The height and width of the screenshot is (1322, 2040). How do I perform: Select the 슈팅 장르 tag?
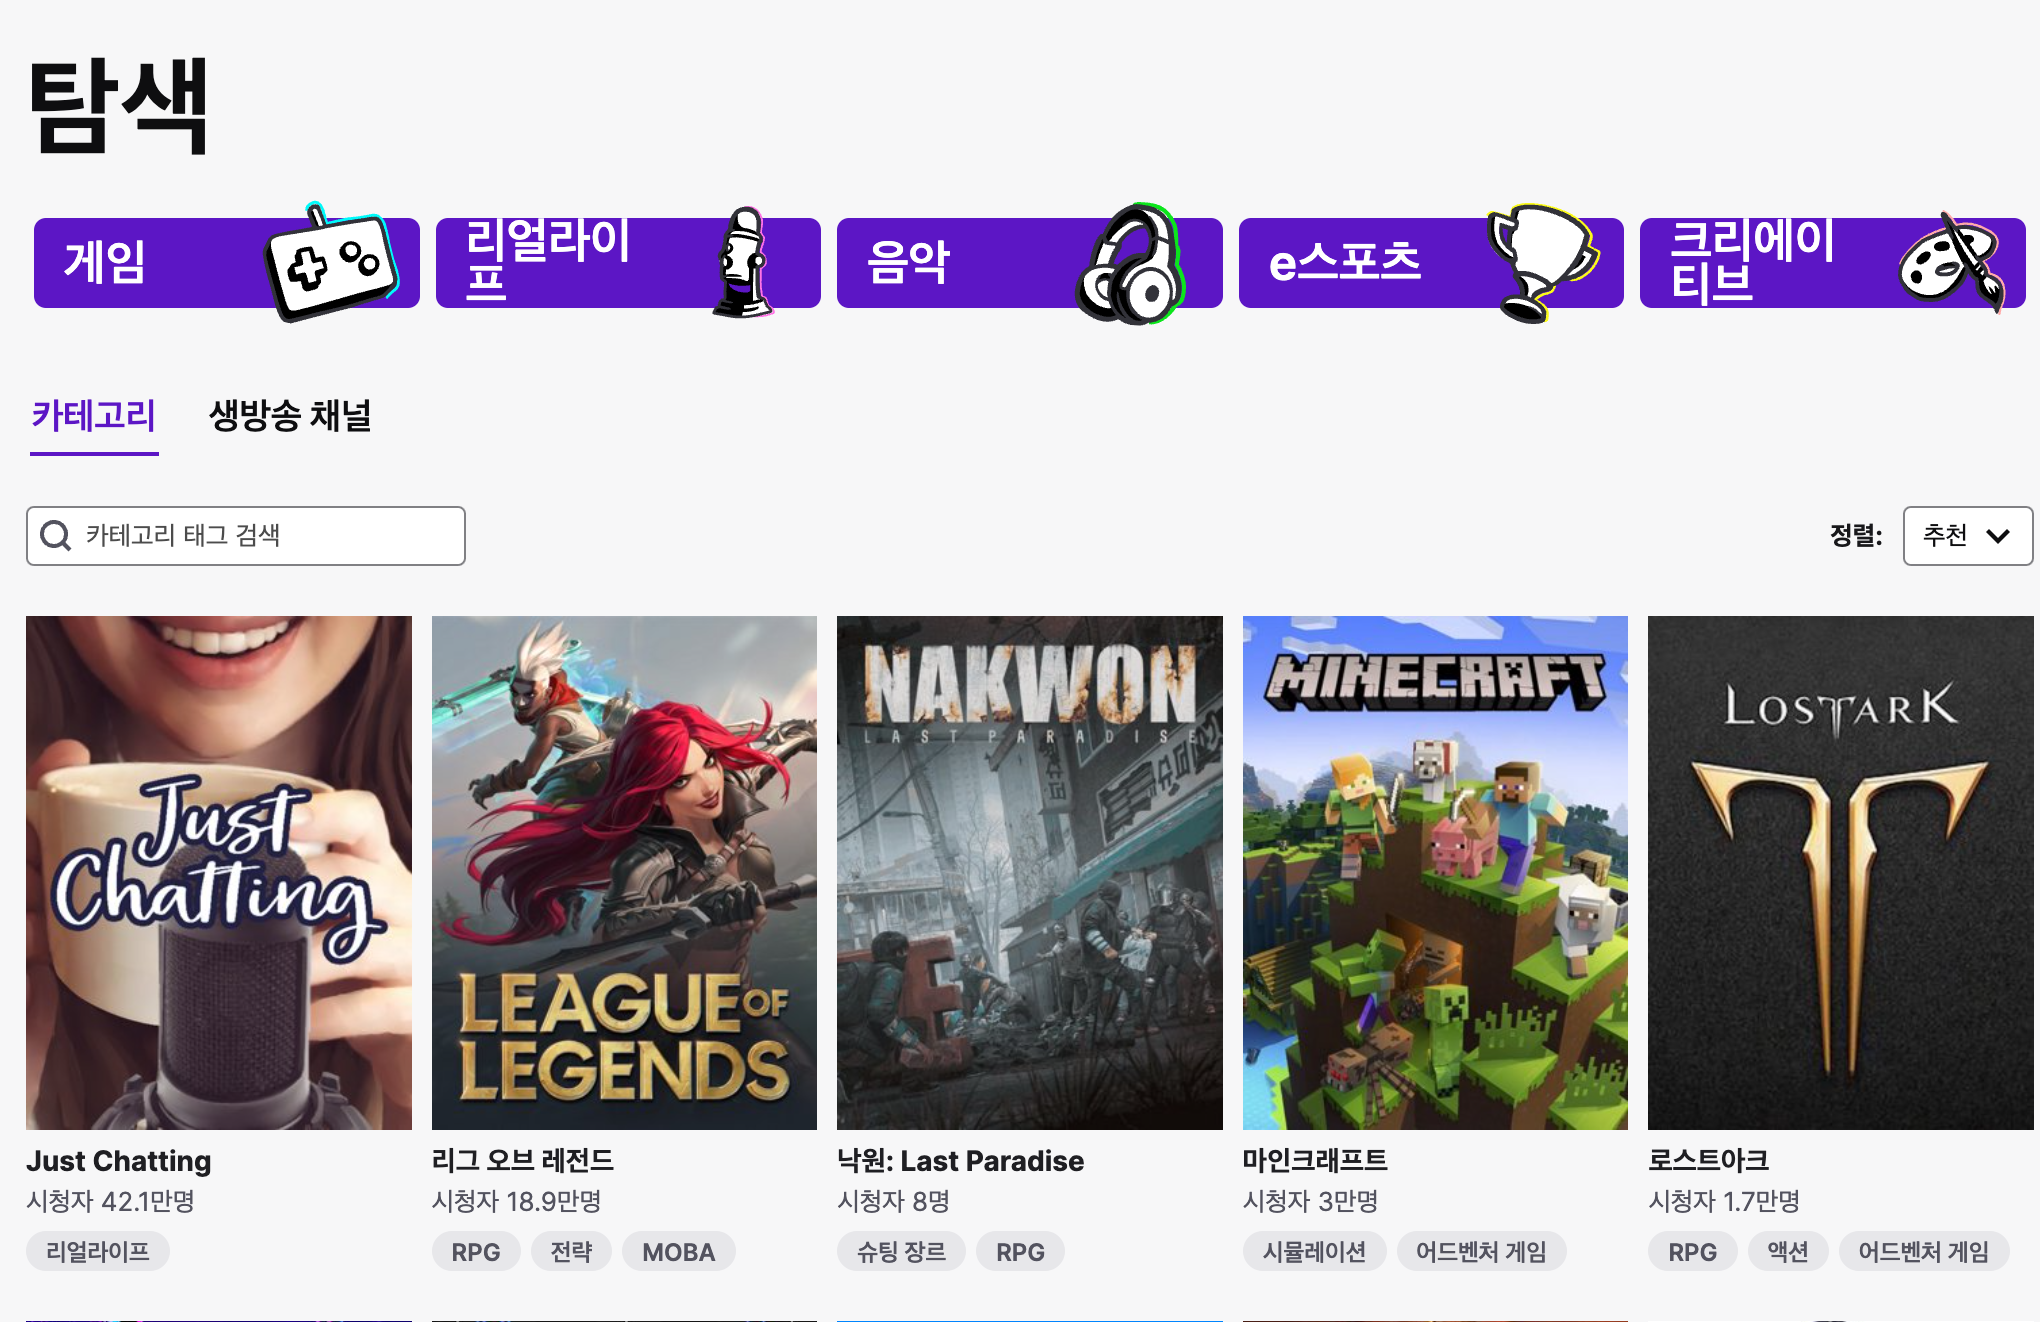900,1252
